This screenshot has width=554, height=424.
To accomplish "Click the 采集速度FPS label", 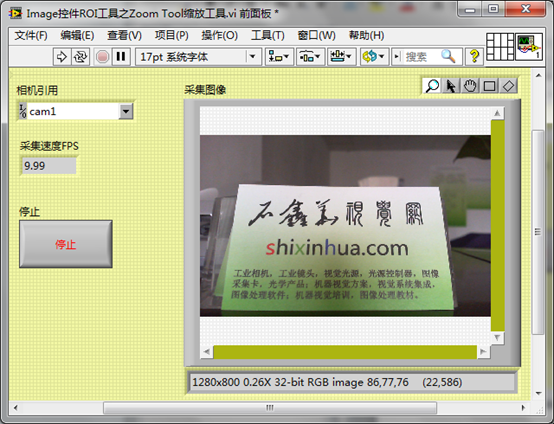I will click(x=49, y=146).
